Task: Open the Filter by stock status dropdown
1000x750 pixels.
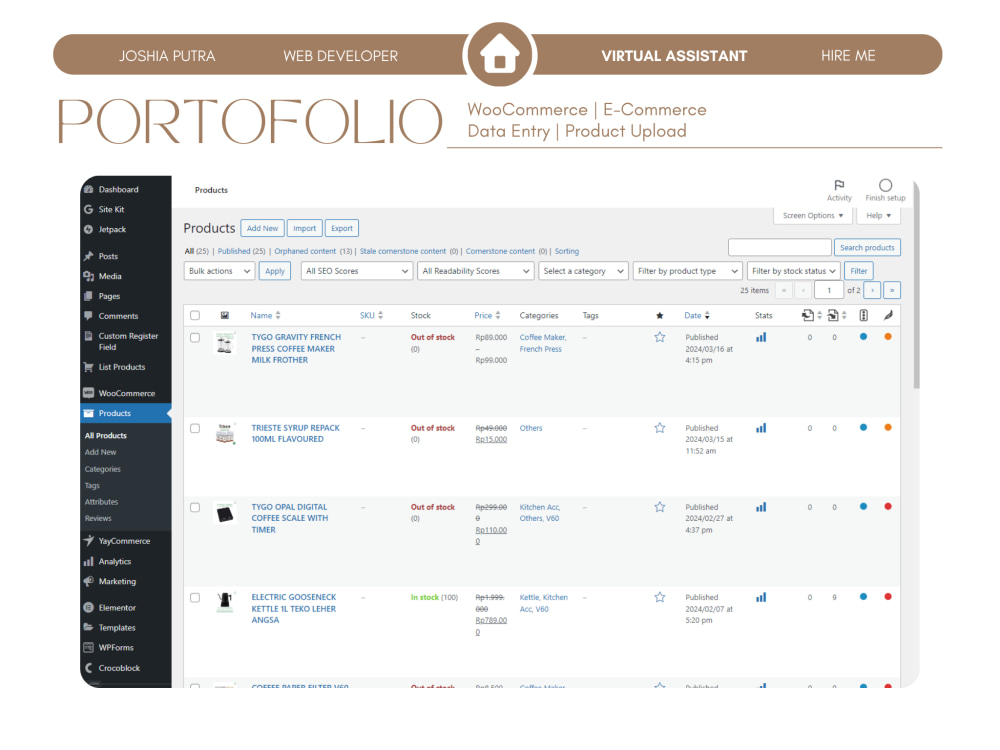Action: (x=793, y=270)
